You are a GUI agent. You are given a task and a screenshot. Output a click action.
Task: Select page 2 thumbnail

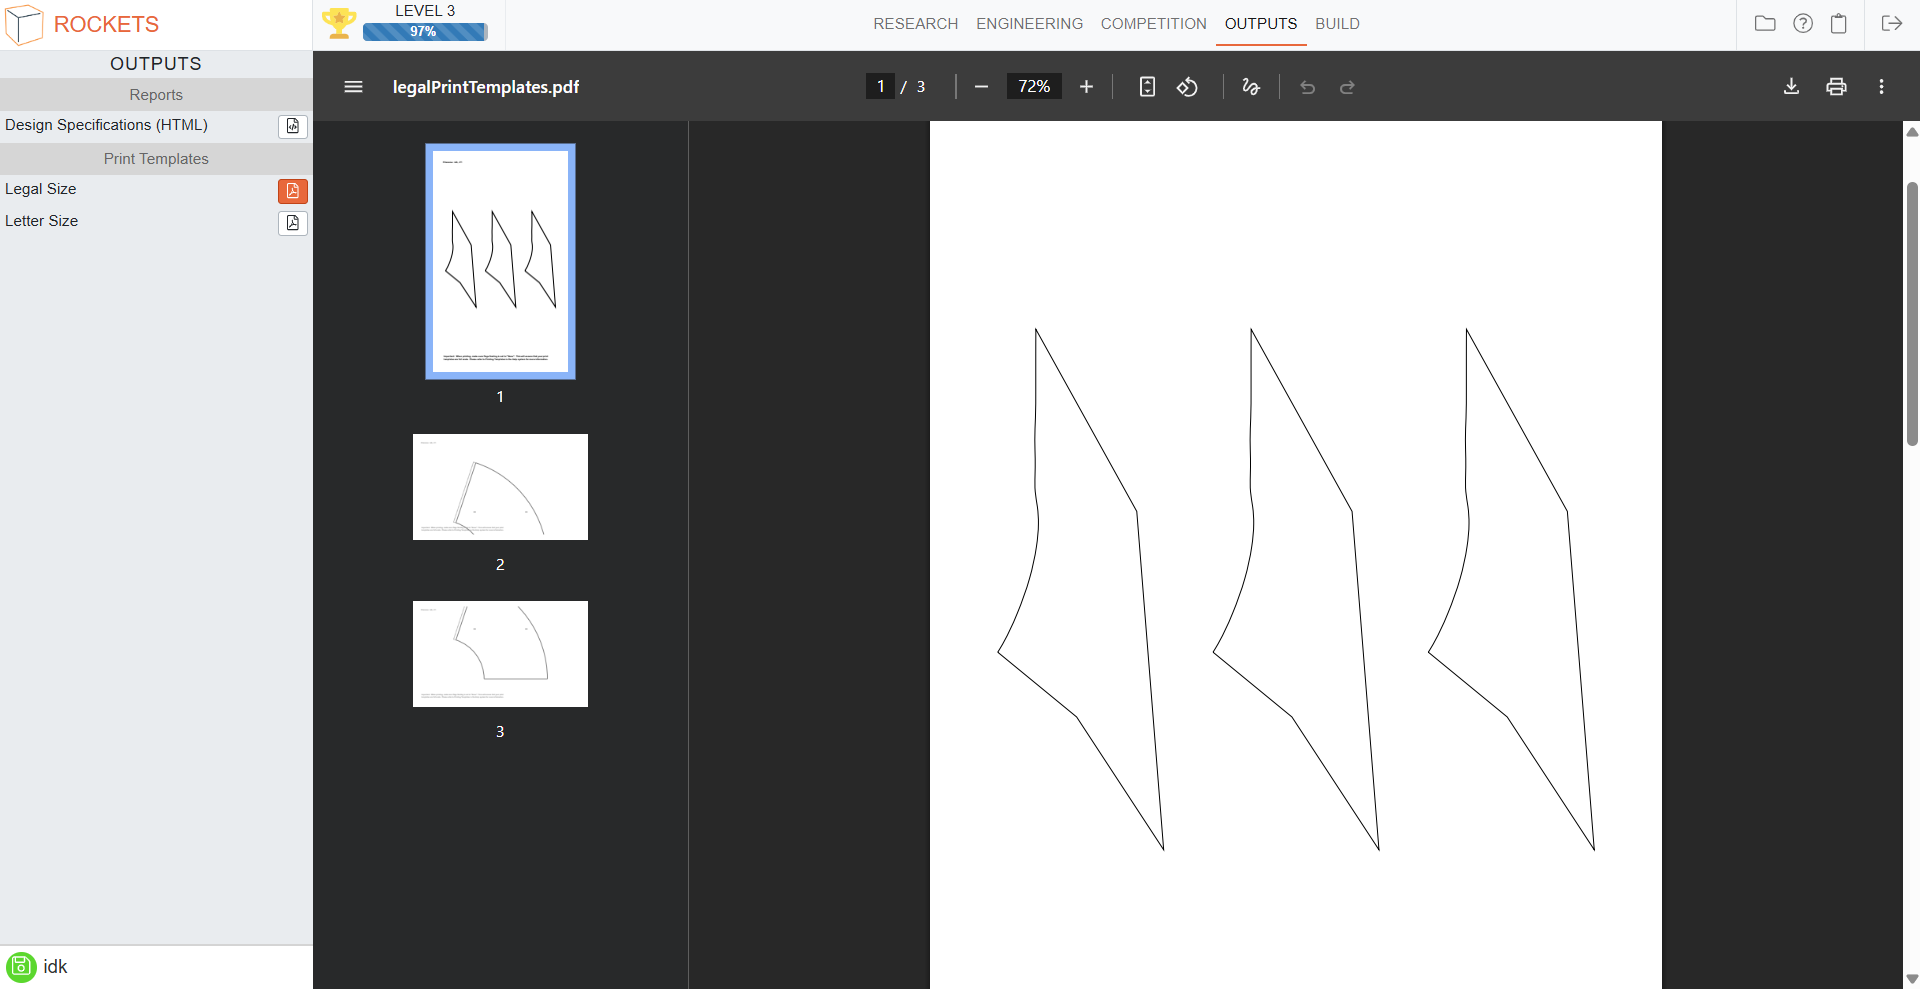click(x=500, y=487)
